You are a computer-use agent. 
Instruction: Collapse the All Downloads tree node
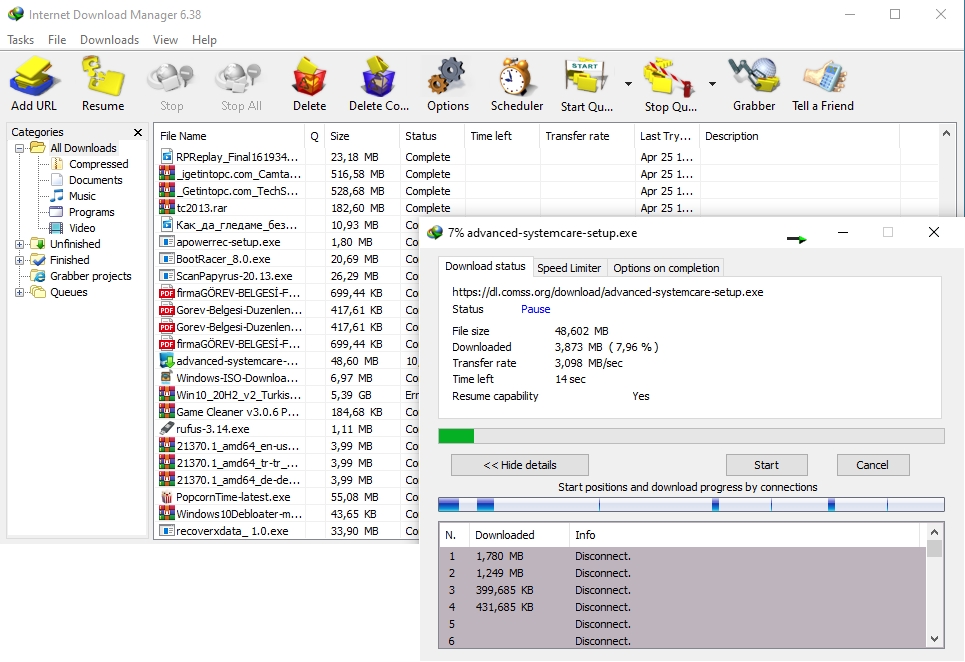click(19, 148)
